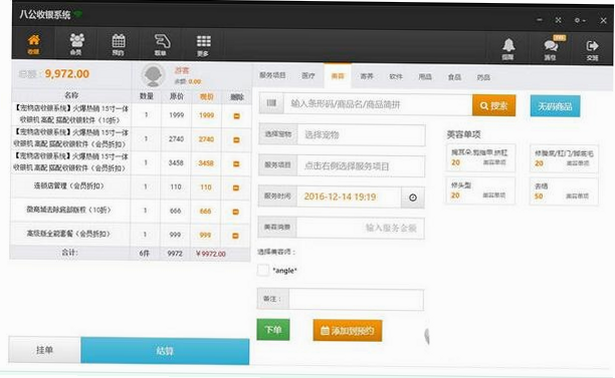
Task: Switch to the 用品 tab
Action: pos(425,76)
